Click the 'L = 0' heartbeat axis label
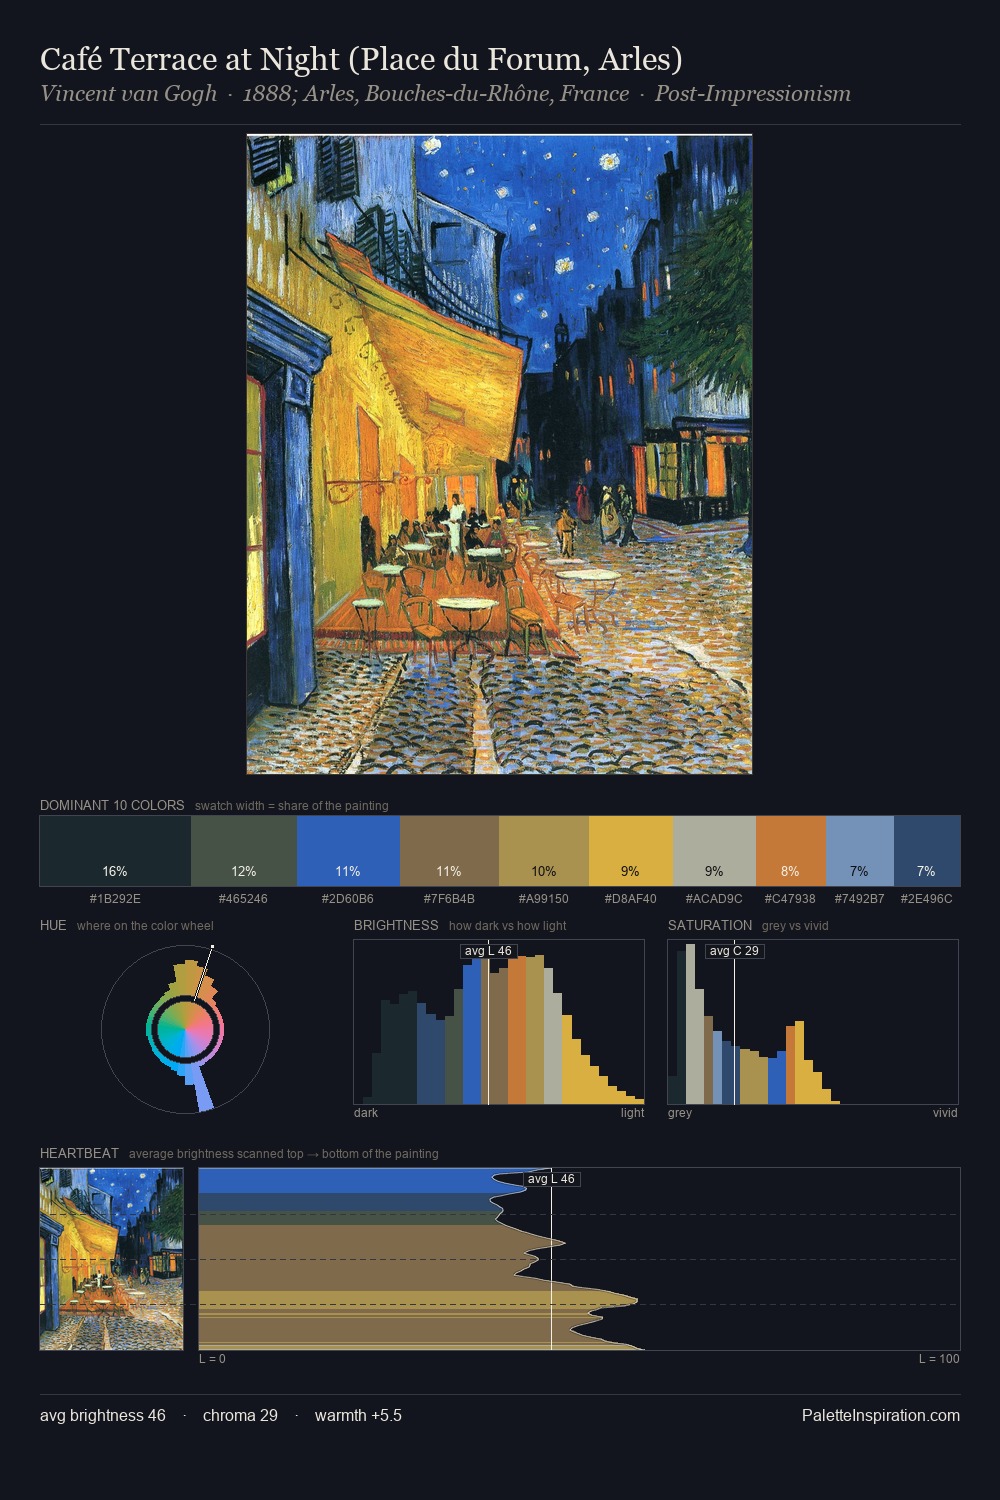The image size is (1000, 1500). 212,1359
